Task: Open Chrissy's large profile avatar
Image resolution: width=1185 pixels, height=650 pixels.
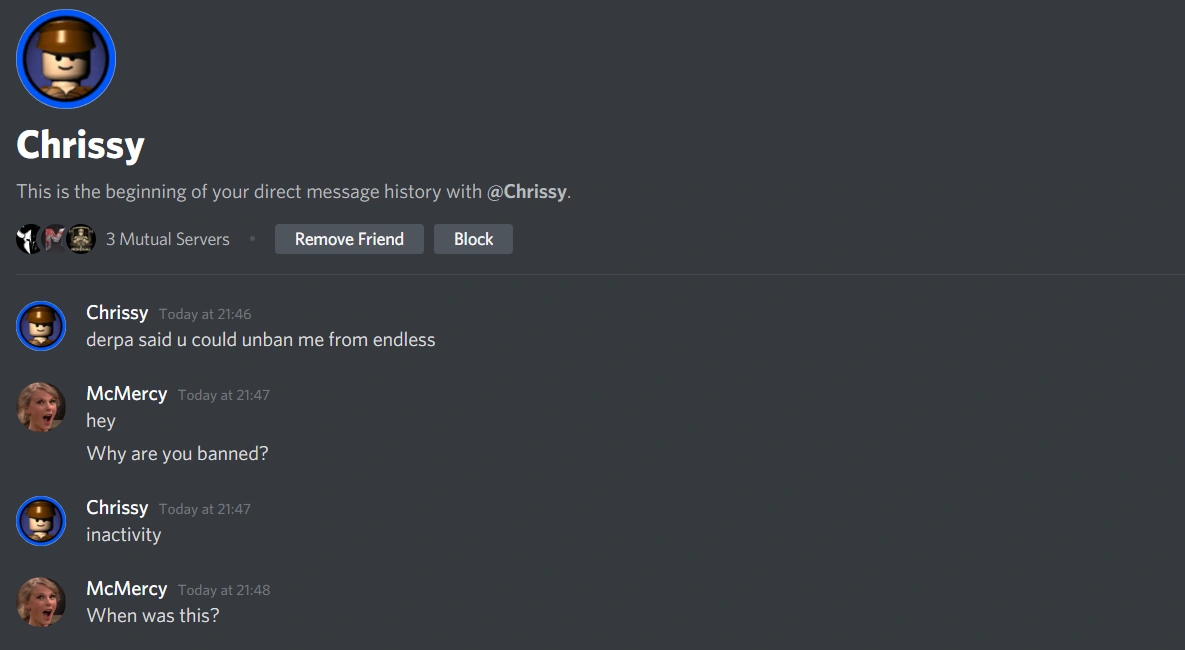Action: click(x=66, y=59)
